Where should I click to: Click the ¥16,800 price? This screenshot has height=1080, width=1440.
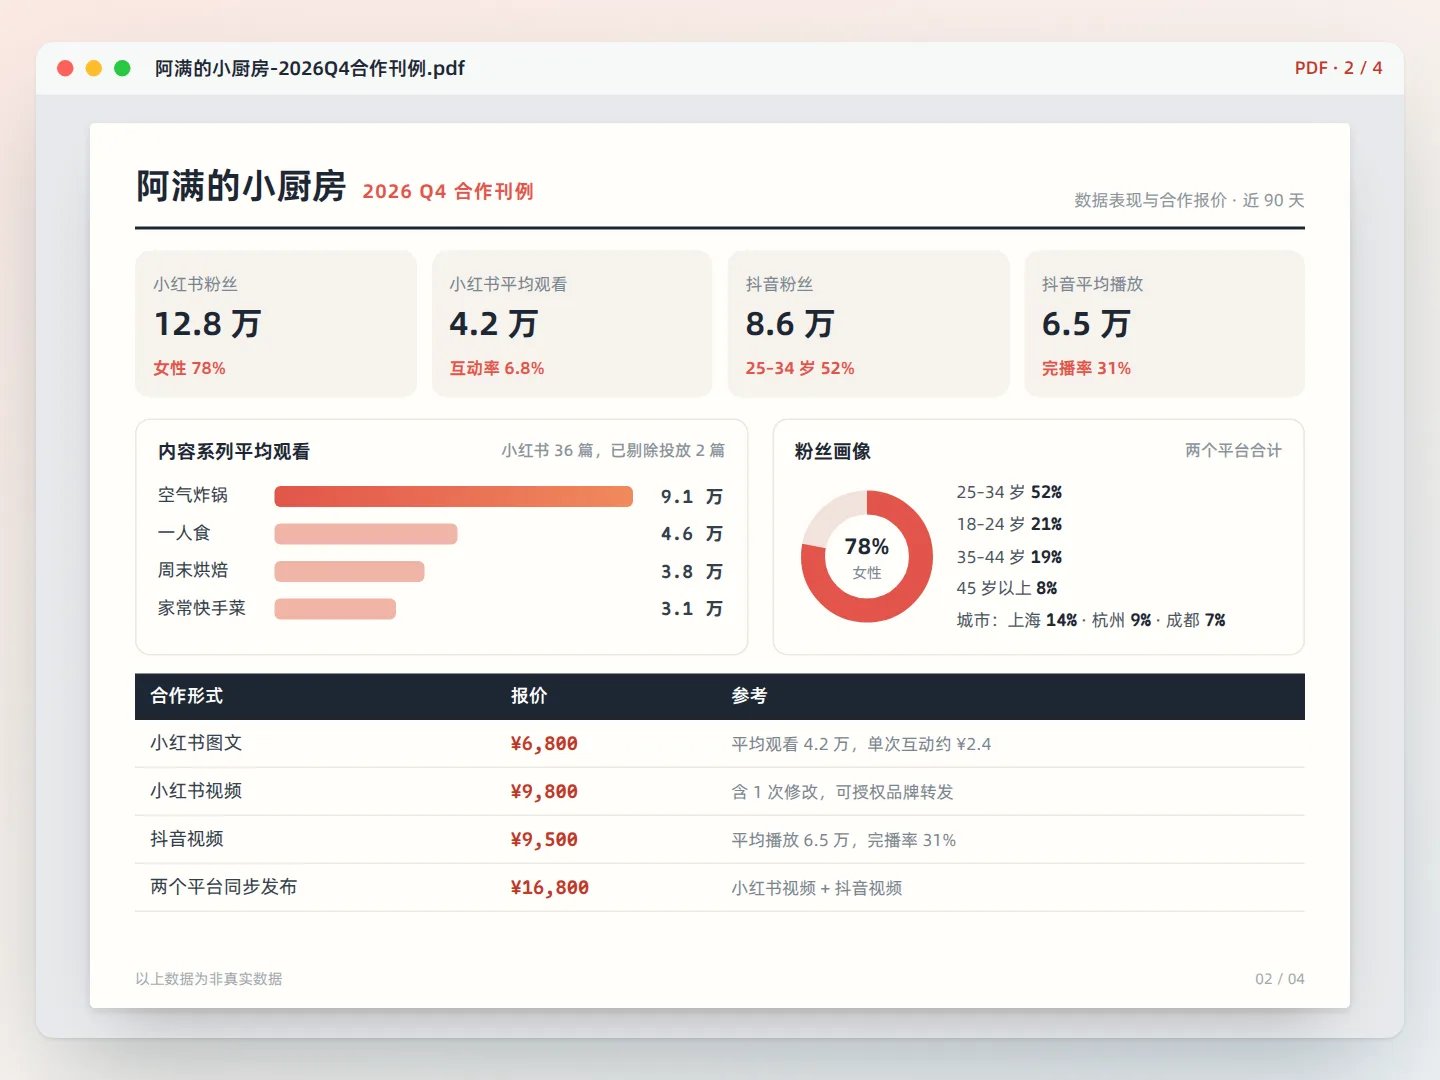point(550,888)
